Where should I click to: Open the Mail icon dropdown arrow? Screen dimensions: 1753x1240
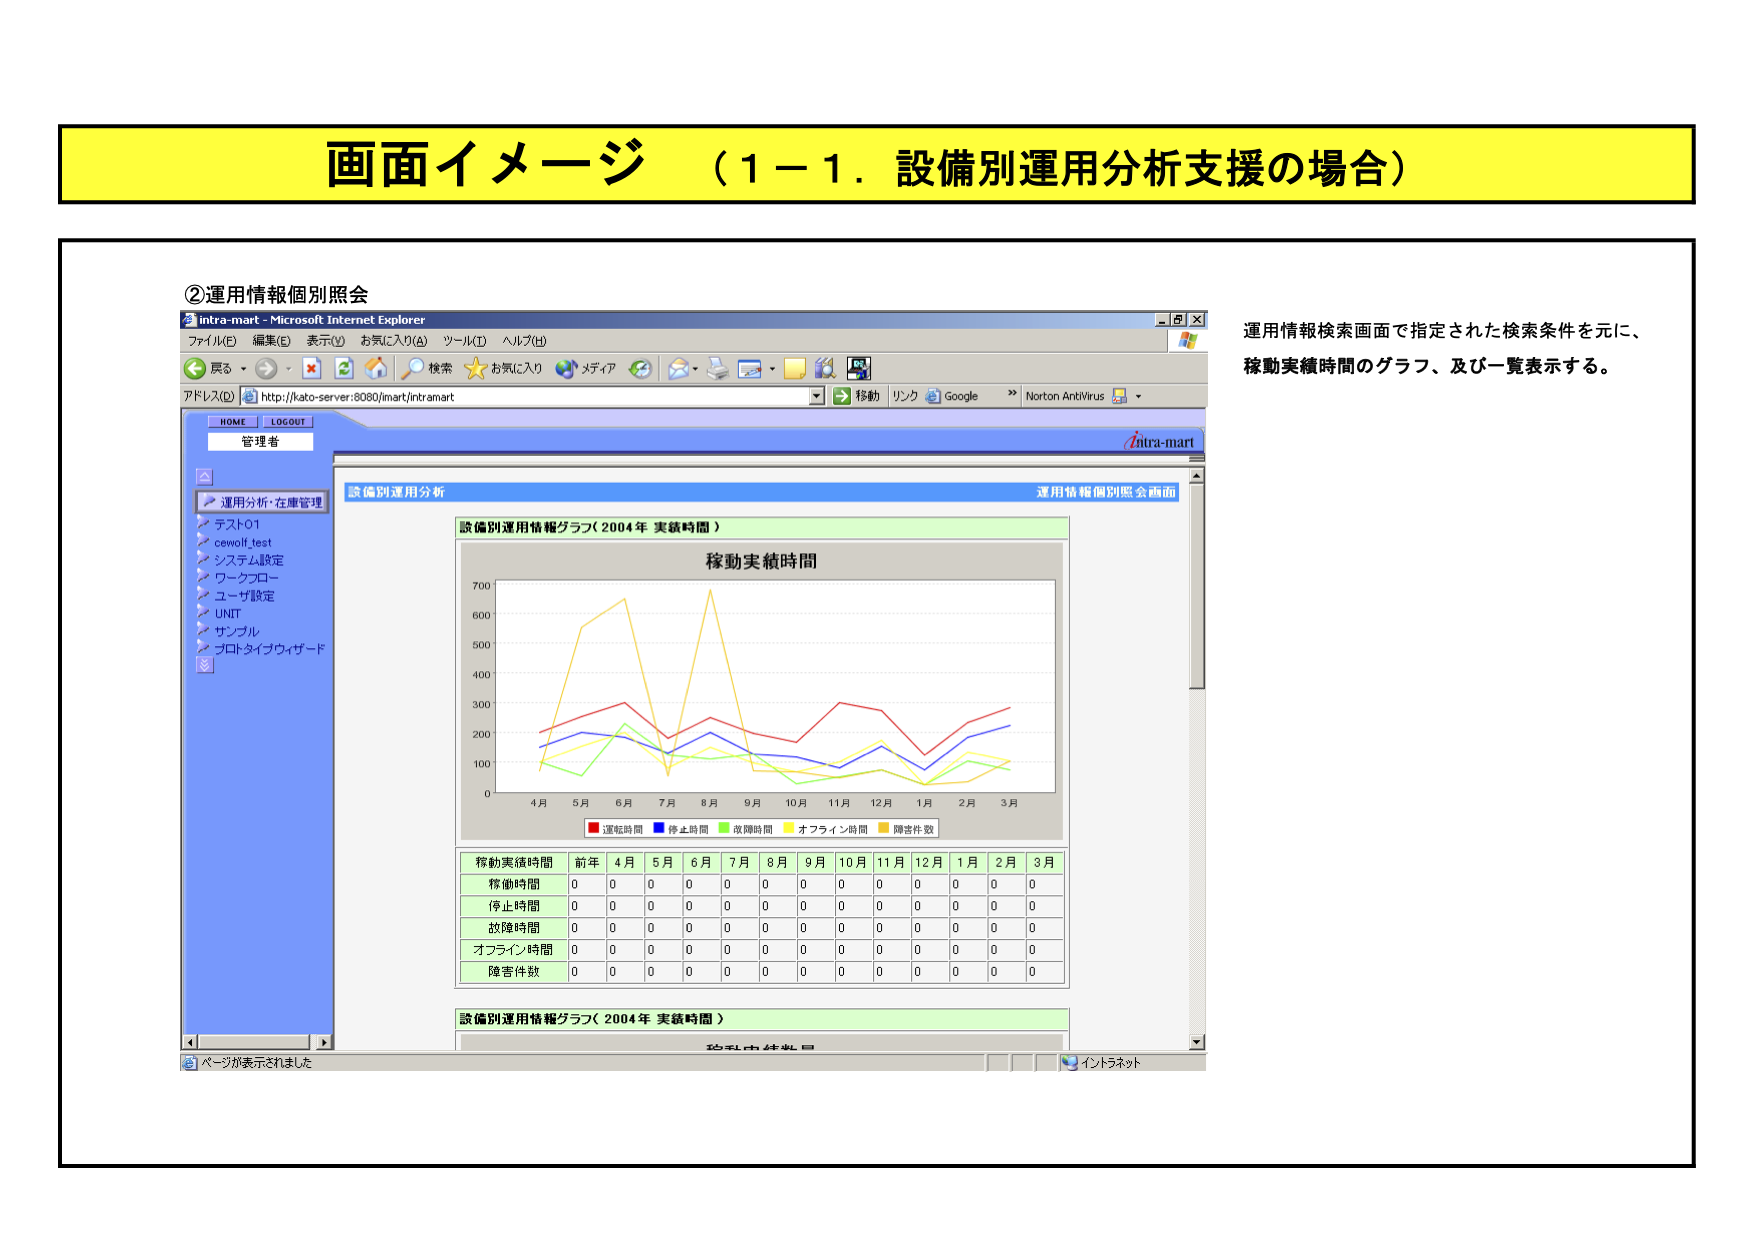(x=696, y=369)
